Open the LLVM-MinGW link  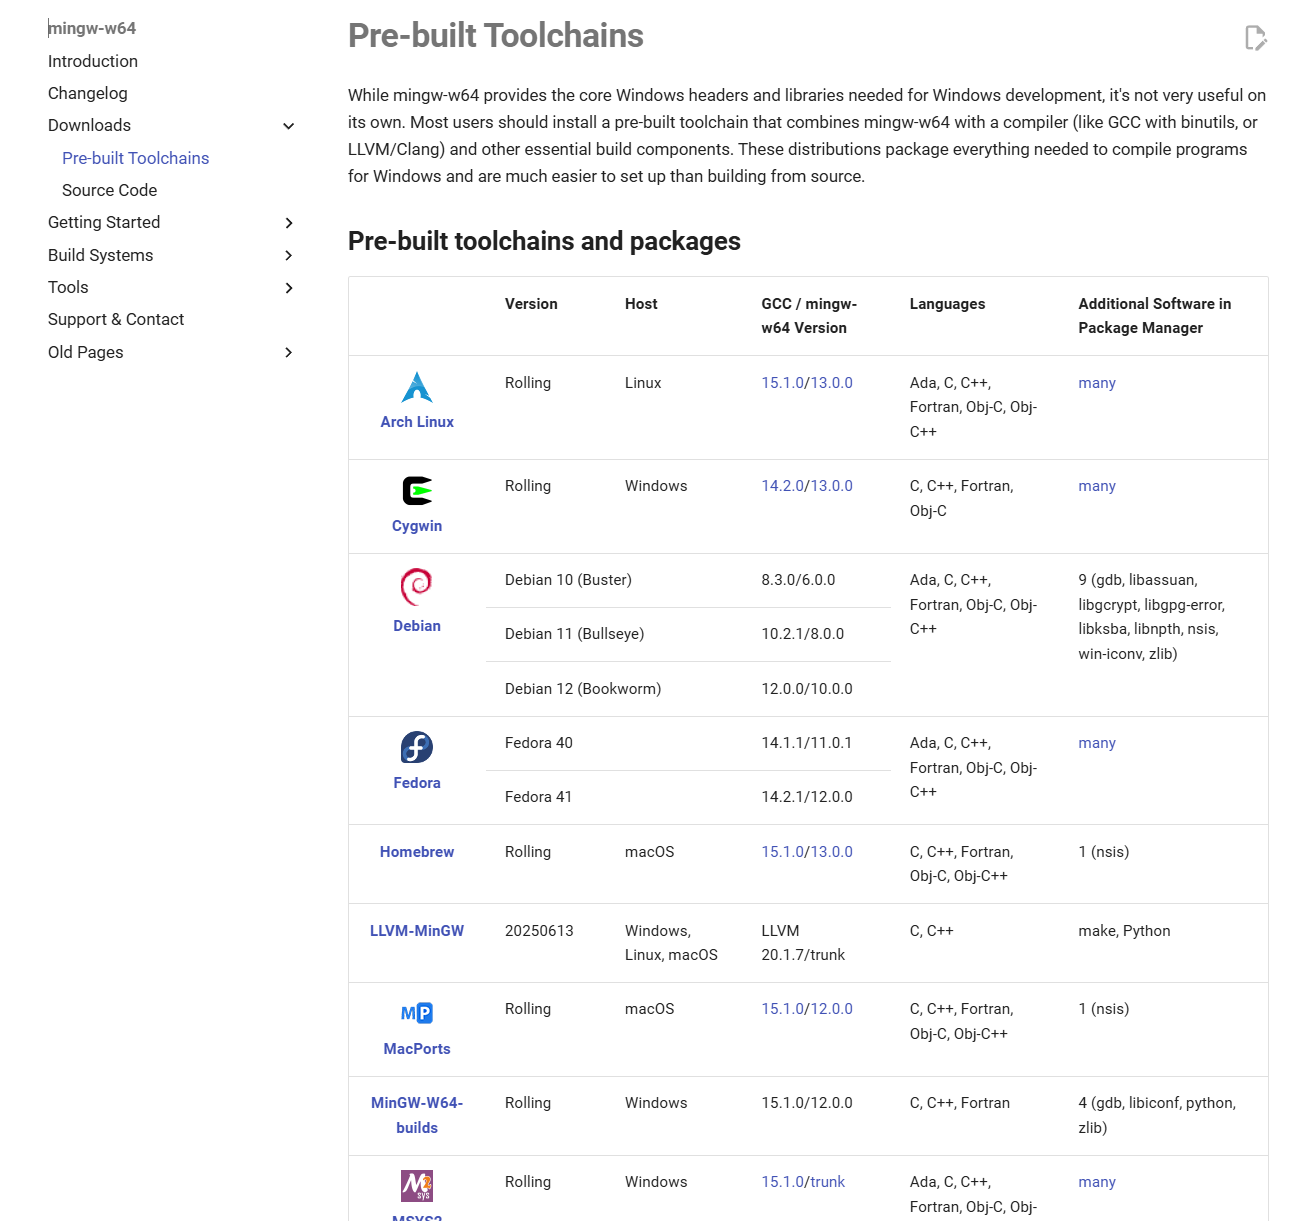pos(417,931)
